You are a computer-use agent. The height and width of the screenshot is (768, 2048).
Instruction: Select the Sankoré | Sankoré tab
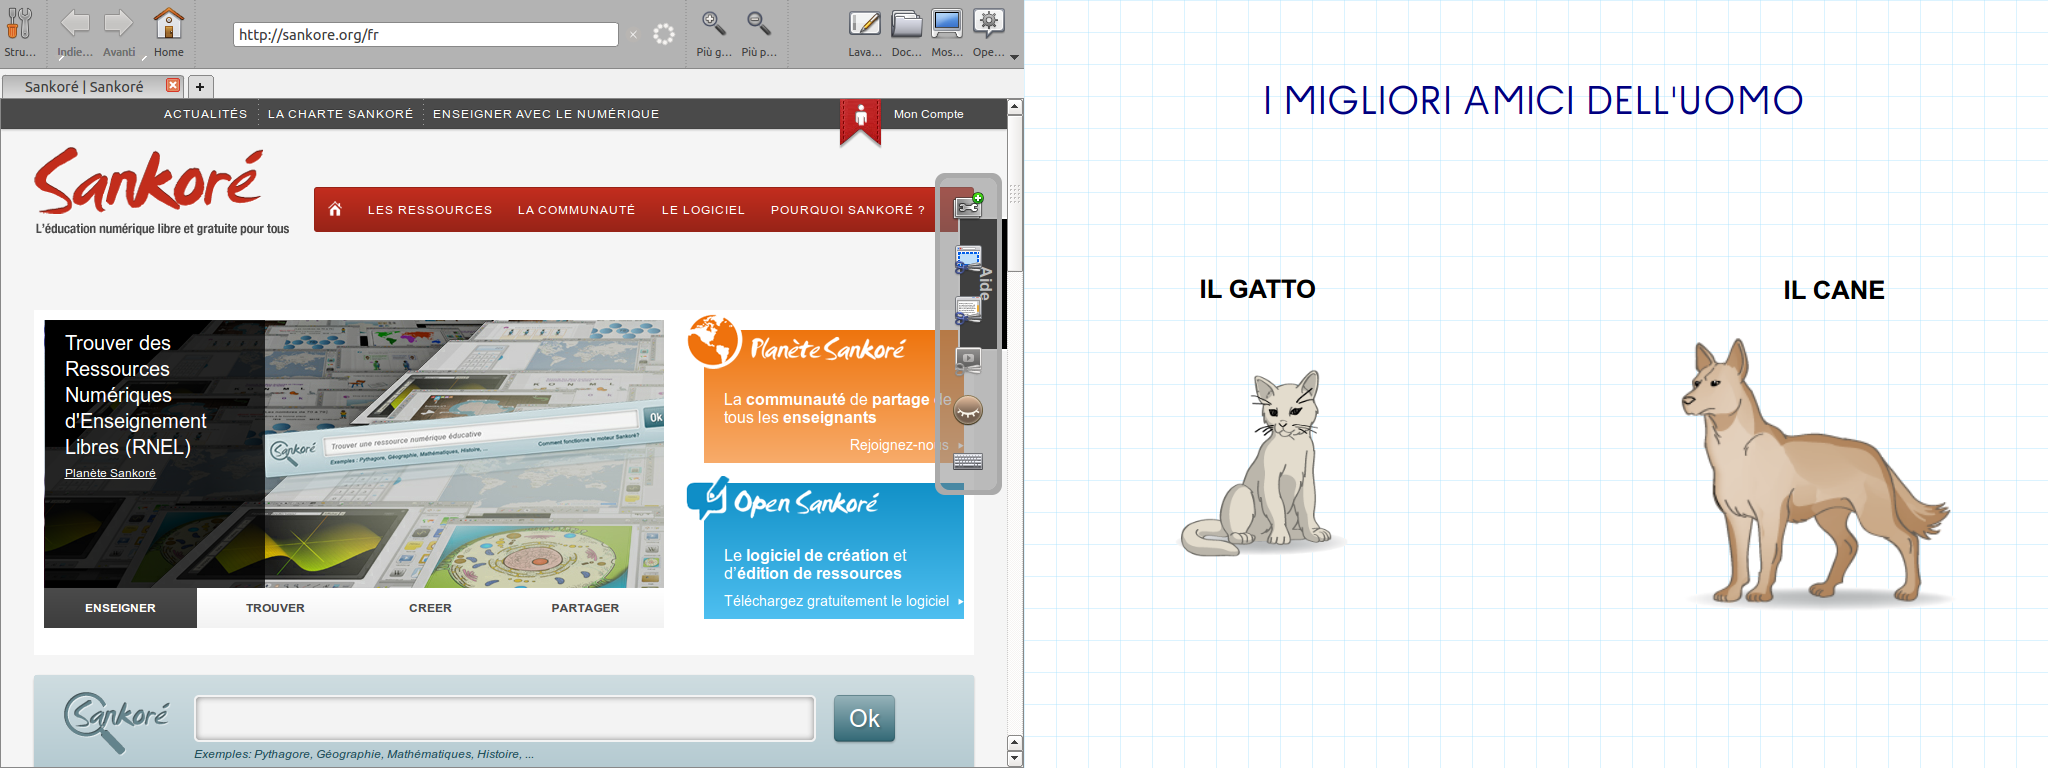84,87
